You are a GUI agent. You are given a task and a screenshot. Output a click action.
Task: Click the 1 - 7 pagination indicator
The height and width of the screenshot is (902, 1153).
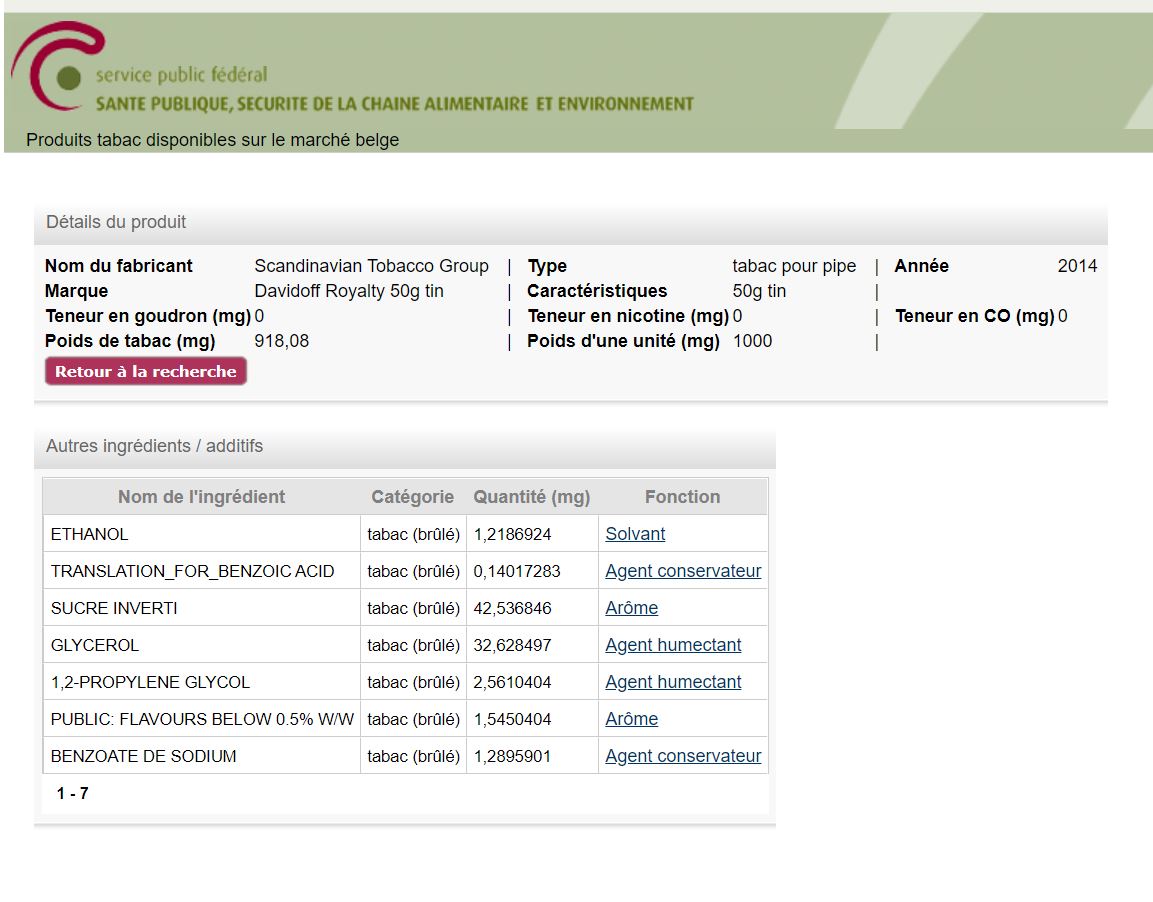click(x=73, y=793)
